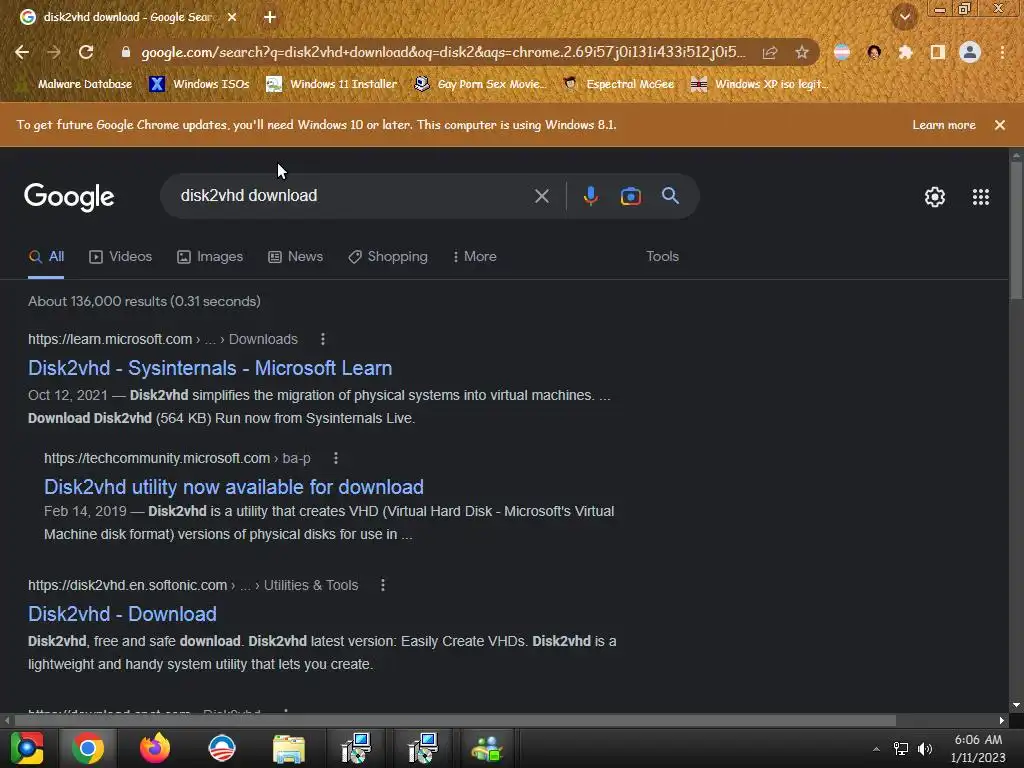Open File Explorer folder in taskbar

click(289, 748)
